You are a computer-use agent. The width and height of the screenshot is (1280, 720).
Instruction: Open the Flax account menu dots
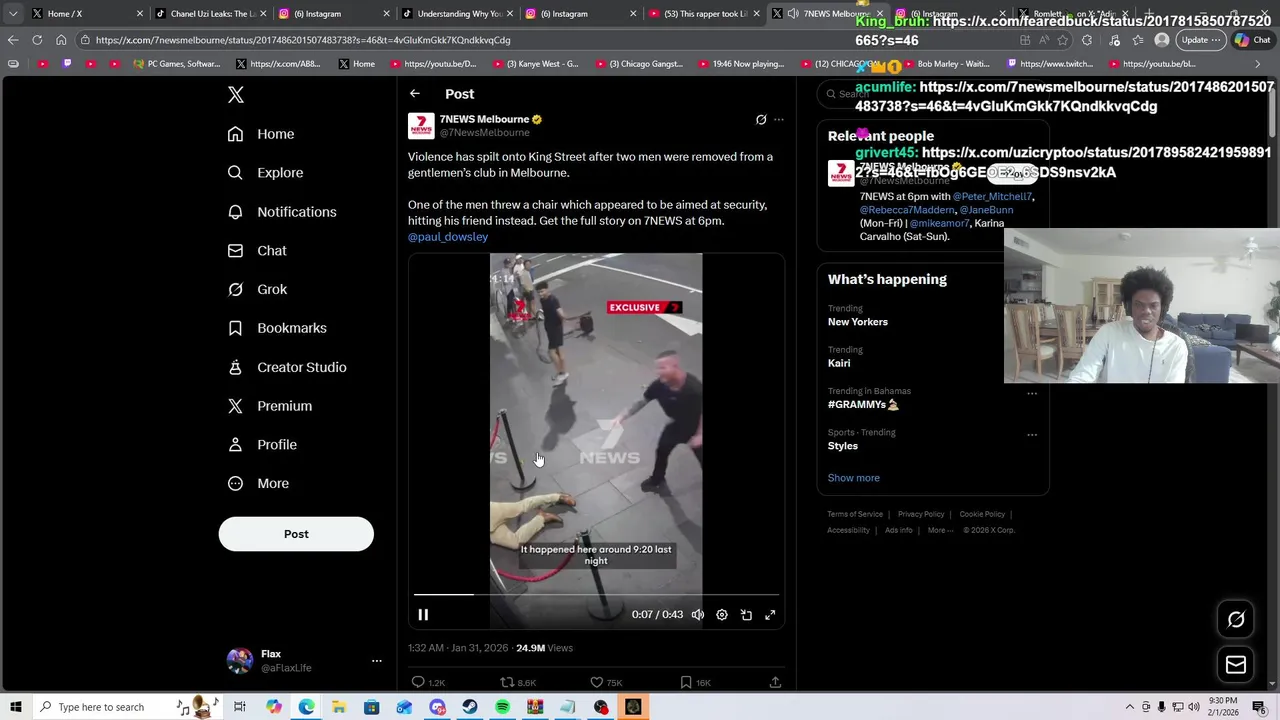pyautogui.click(x=377, y=661)
